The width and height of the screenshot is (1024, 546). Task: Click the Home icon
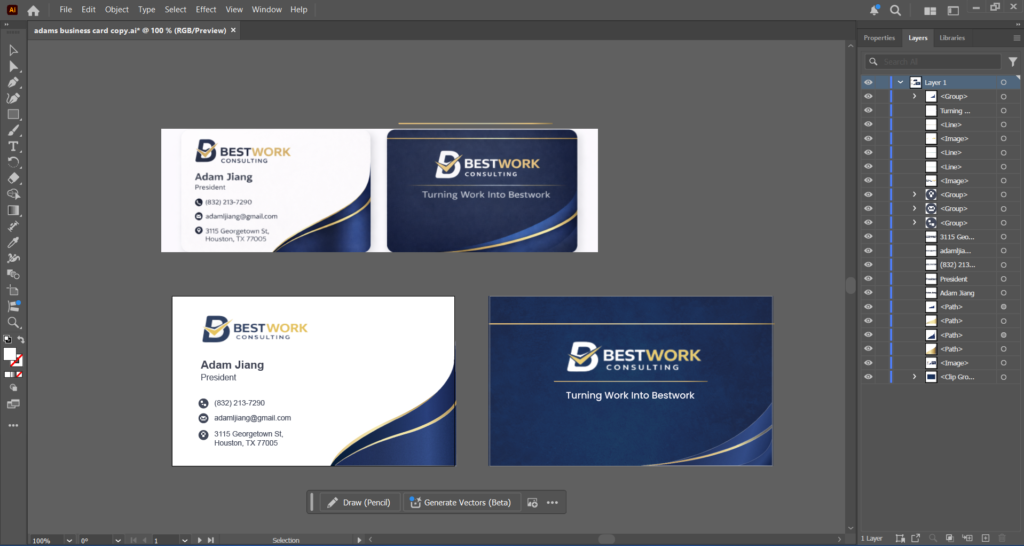pyautogui.click(x=33, y=10)
